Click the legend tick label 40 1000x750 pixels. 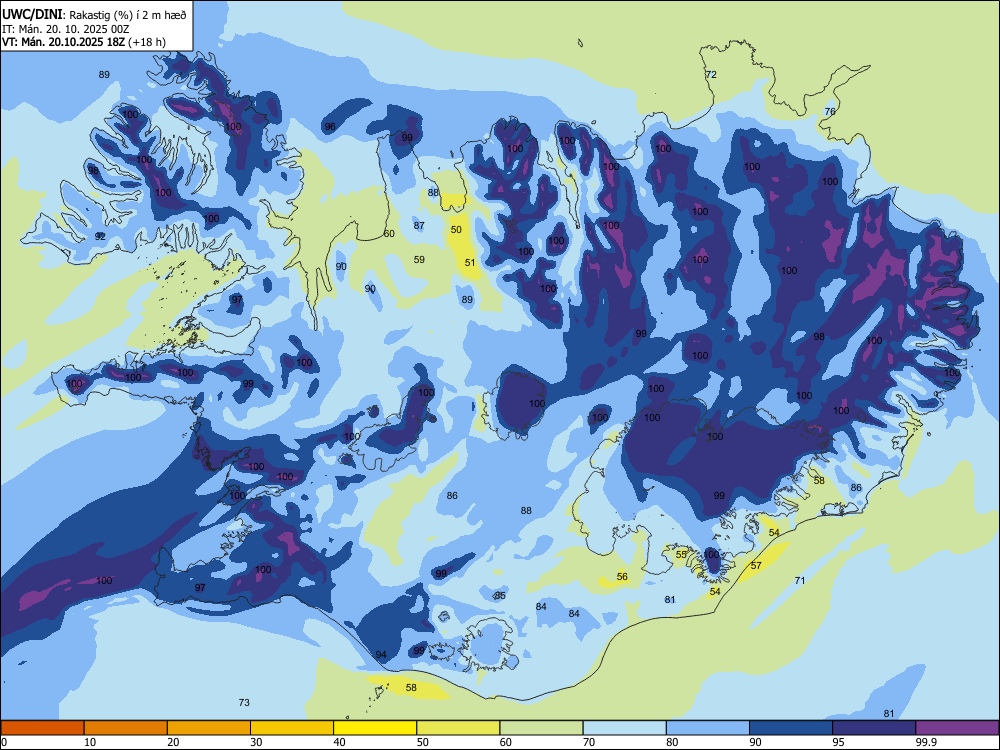pos(340,742)
